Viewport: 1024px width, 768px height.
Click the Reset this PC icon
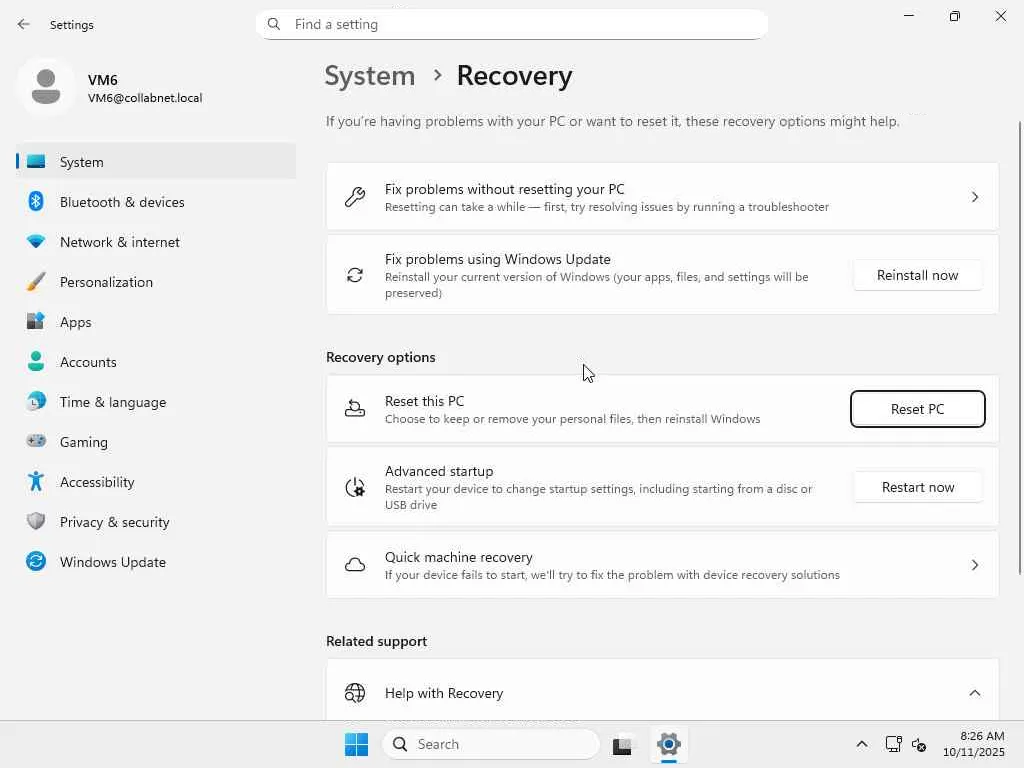(x=355, y=409)
